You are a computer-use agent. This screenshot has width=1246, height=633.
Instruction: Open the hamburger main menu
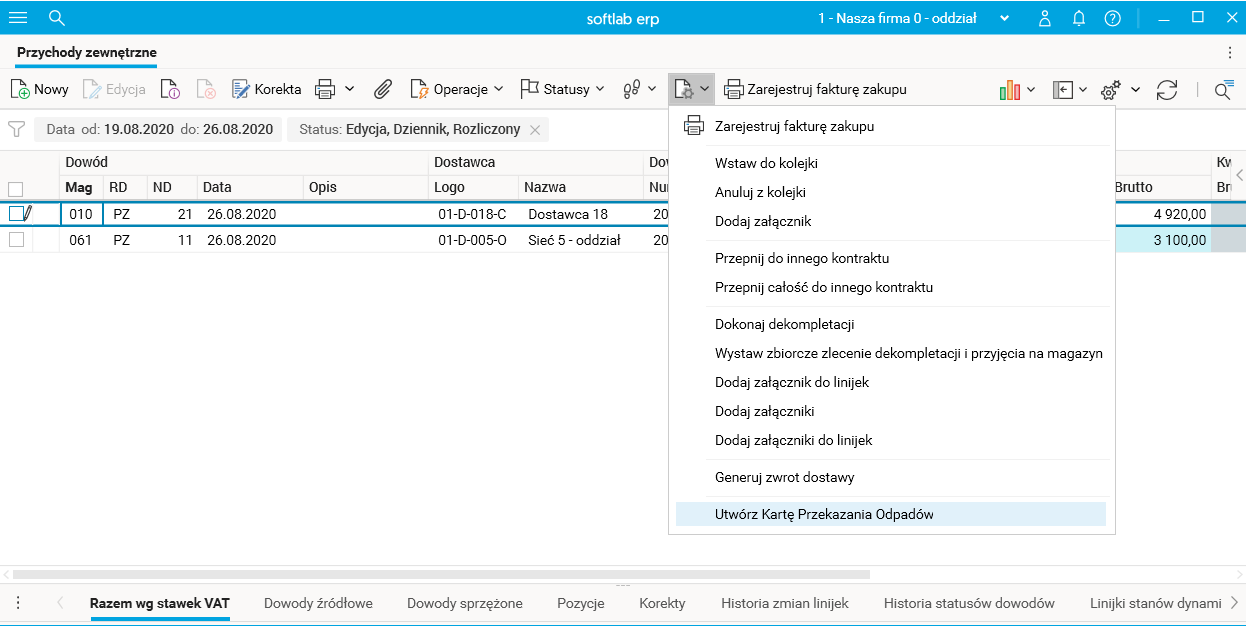pos(18,18)
